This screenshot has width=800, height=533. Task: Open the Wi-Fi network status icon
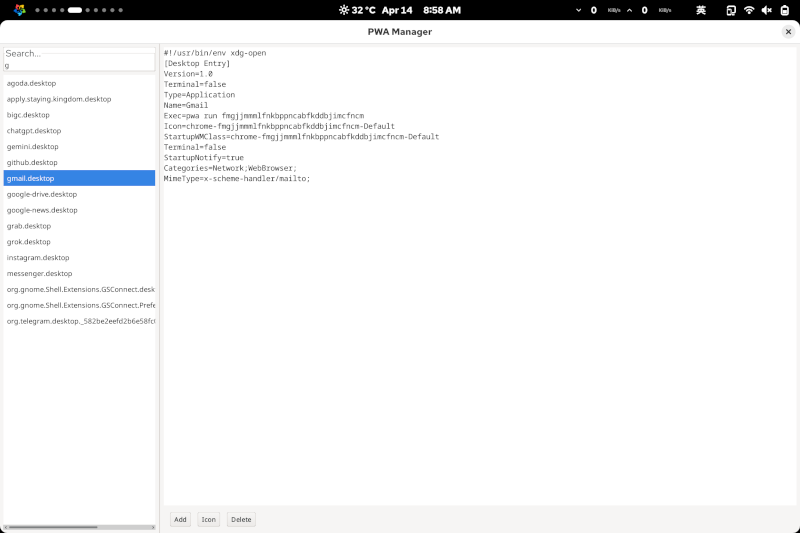point(749,10)
